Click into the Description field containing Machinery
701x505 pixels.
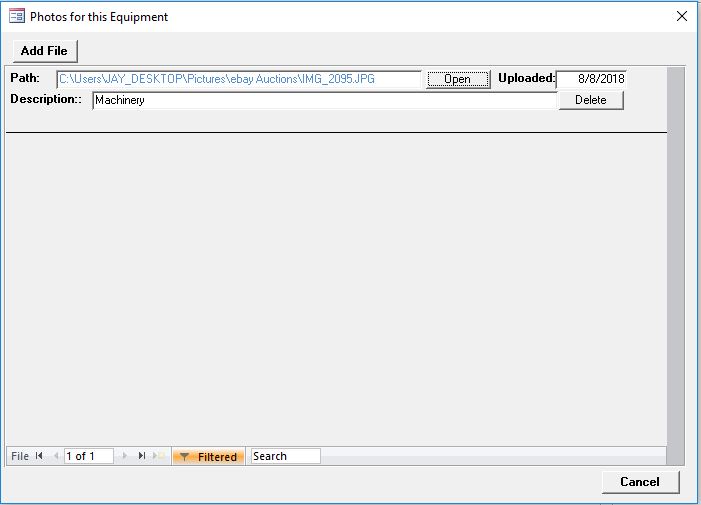point(325,100)
